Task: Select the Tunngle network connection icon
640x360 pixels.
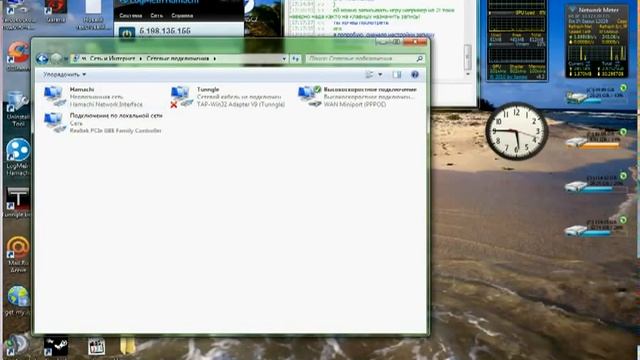Action: (x=181, y=97)
